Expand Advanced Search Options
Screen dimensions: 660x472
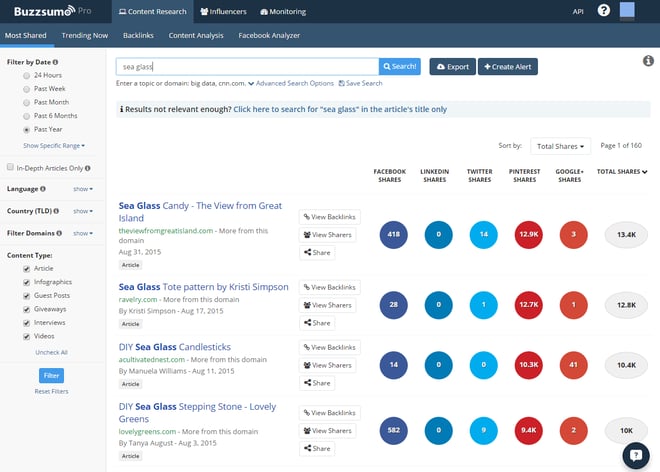tap(291, 83)
